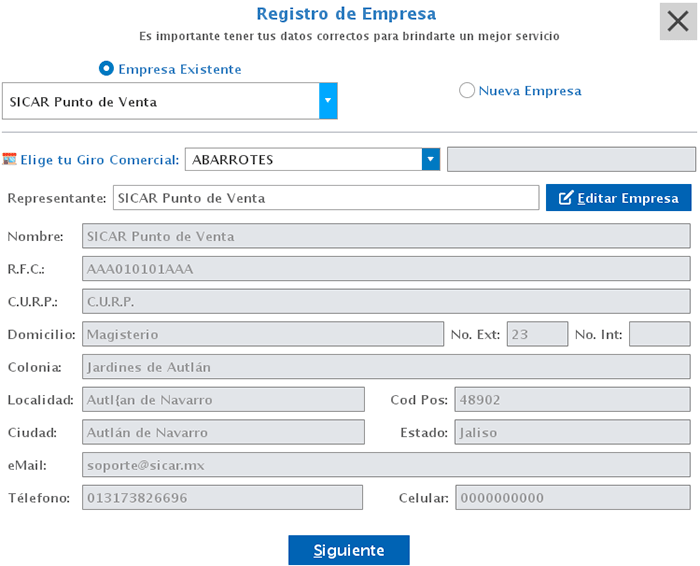The image size is (700, 566).
Task: Click the Ciudad field Autlán de Navarro
Action: click(223, 432)
